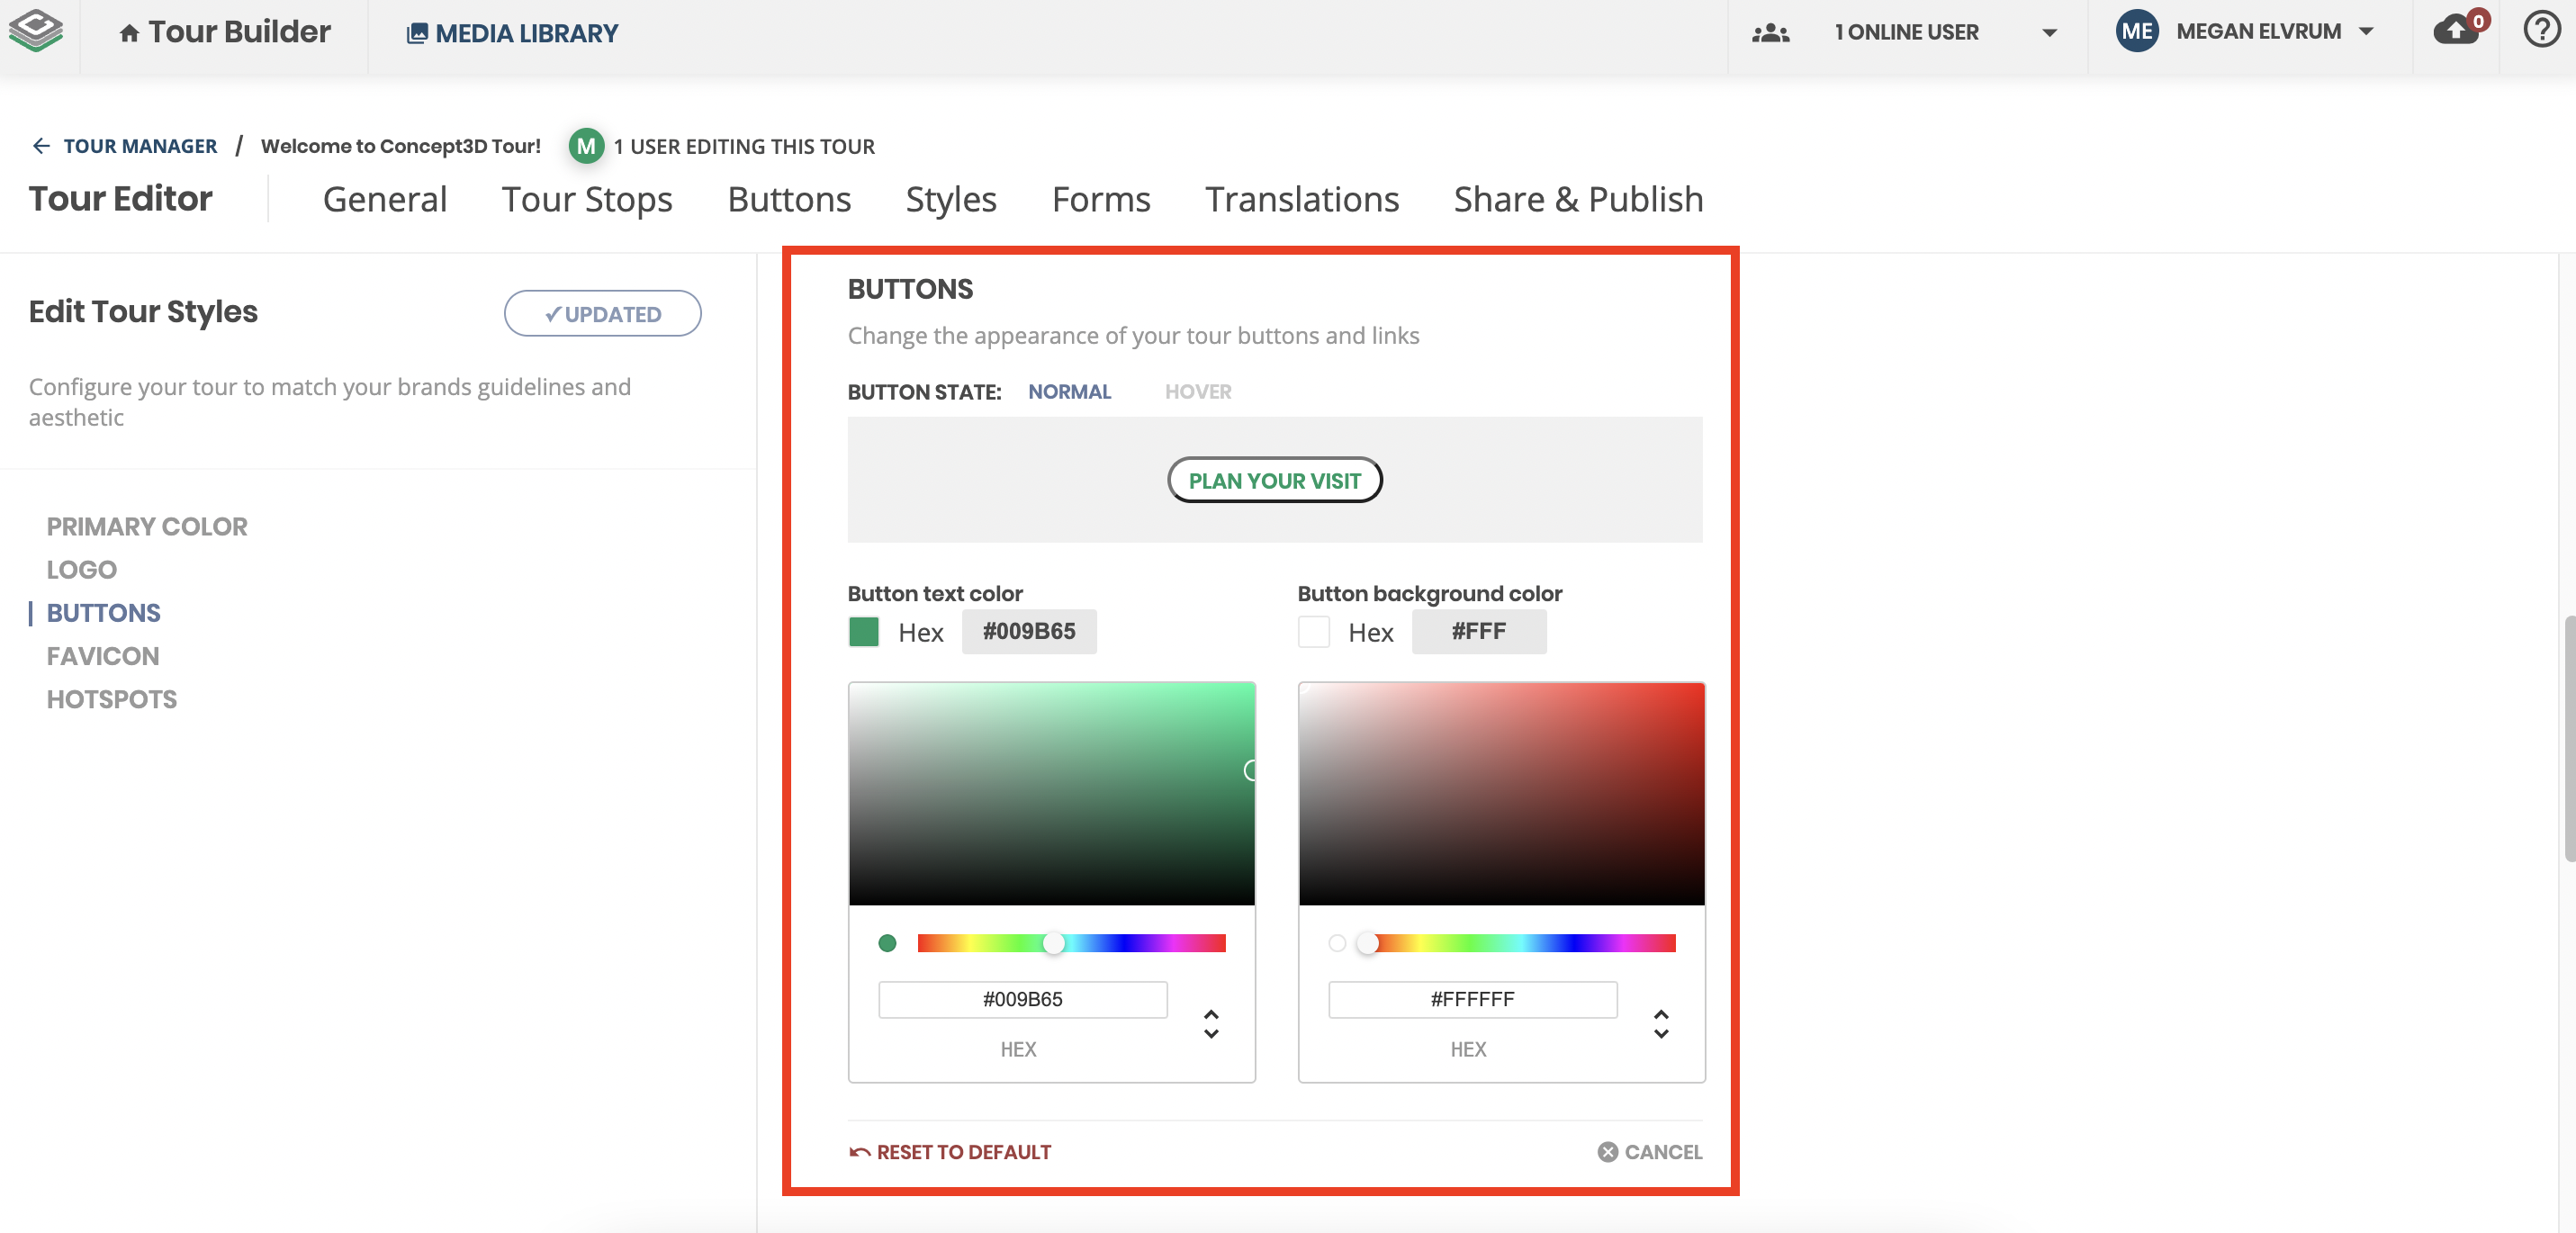
Task: Select Logo in styles list
Action: 82,569
